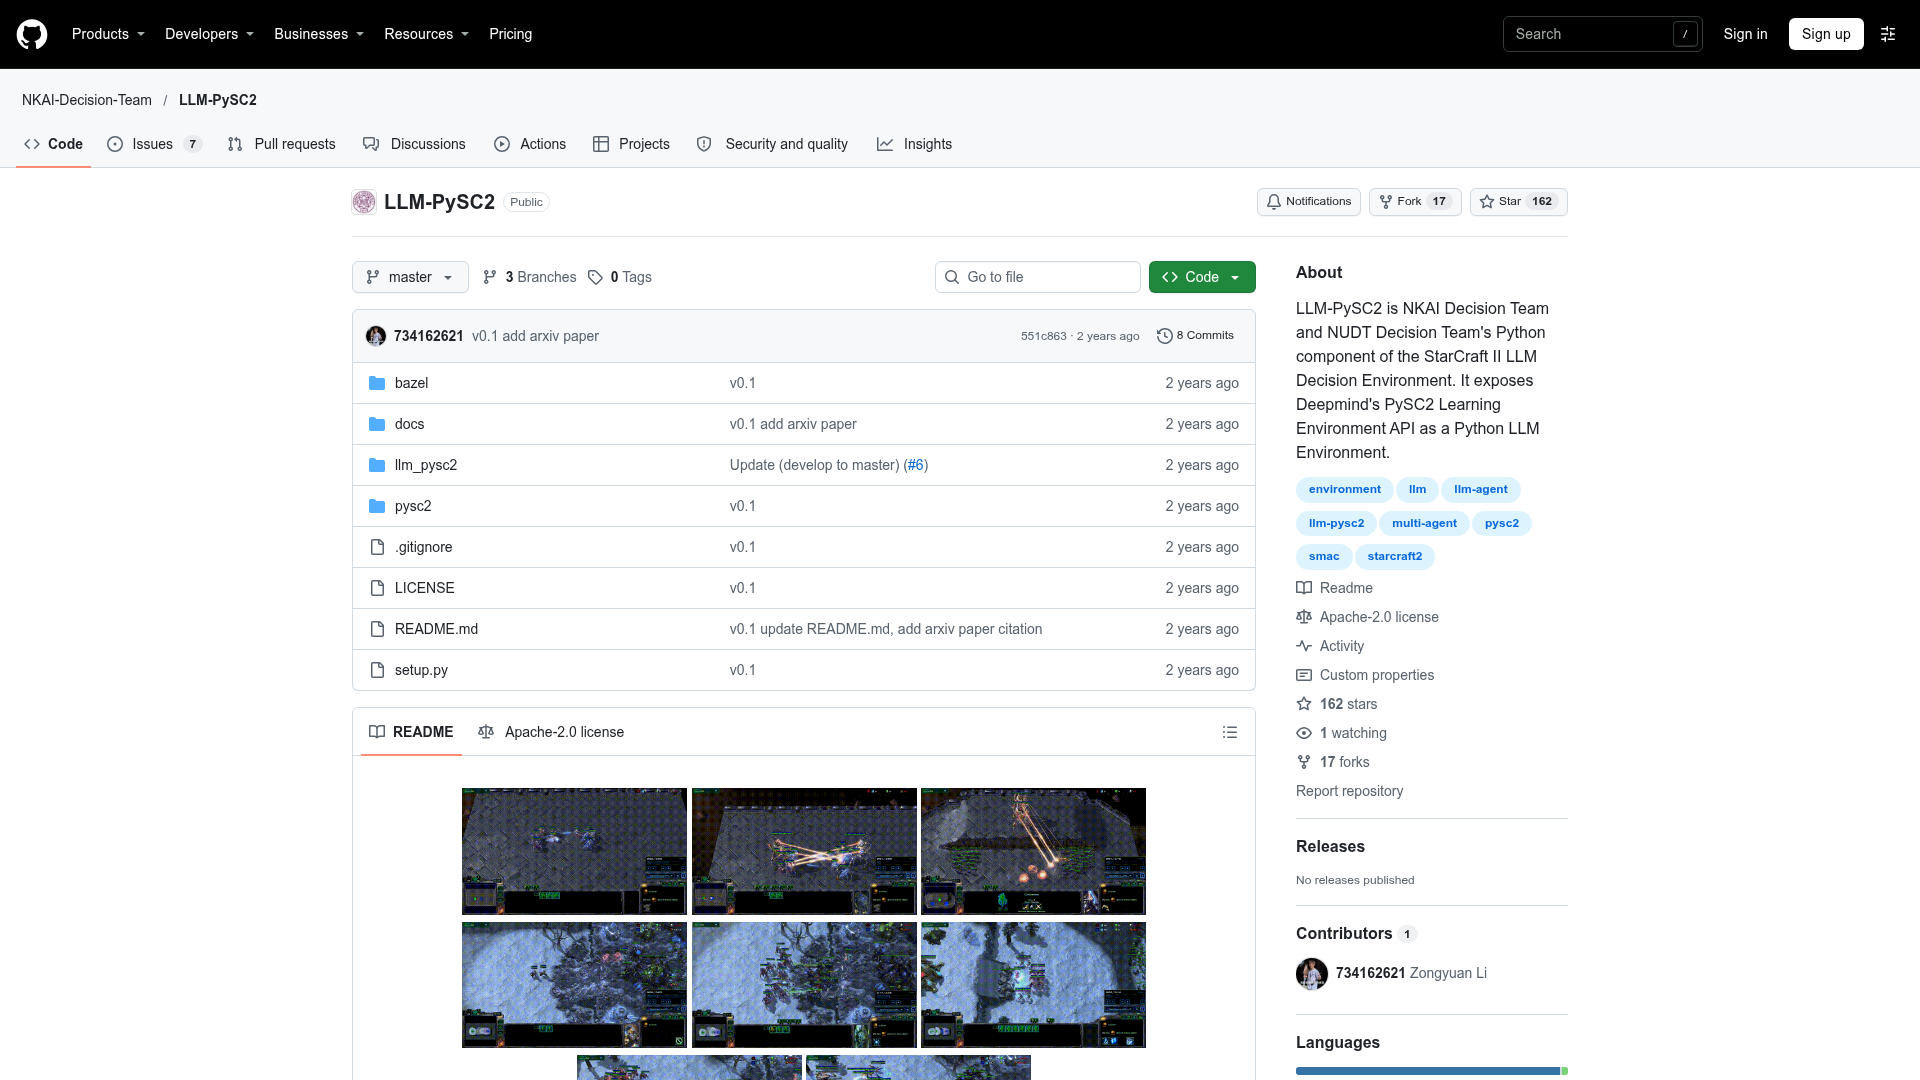Click the book icon beside the Readme link
The height and width of the screenshot is (1080, 1920).
pos(1304,588)
